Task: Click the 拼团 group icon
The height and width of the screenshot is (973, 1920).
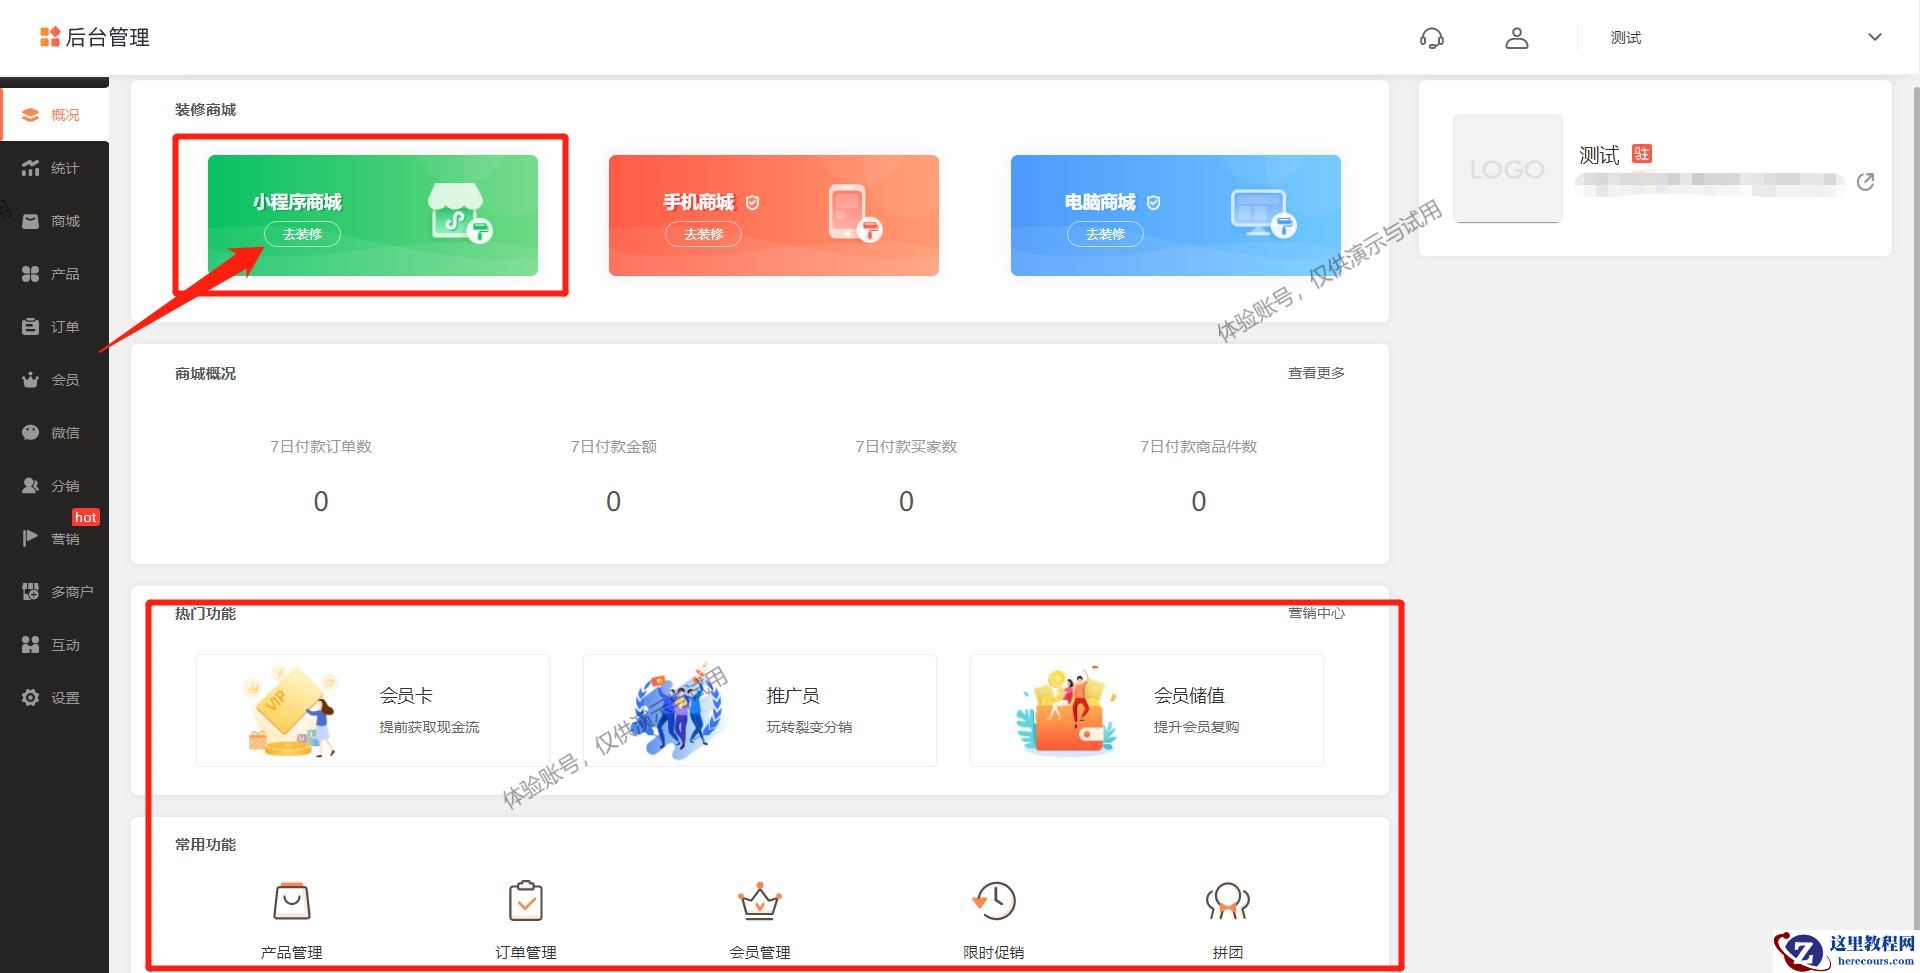Action: (1228, 901)
